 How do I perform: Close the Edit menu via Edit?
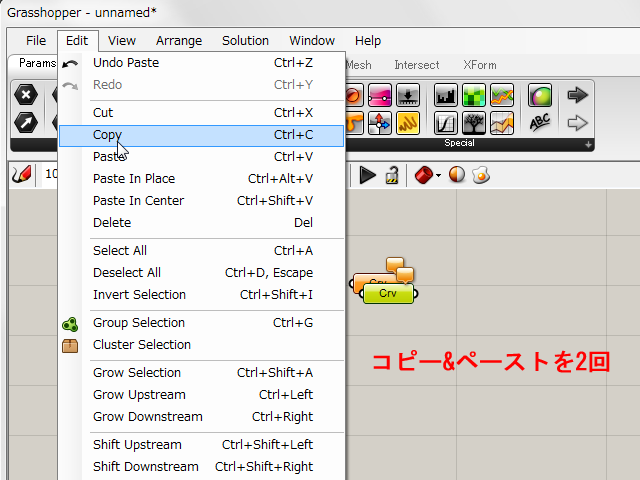pyautogui.click(x=77, y=40)
